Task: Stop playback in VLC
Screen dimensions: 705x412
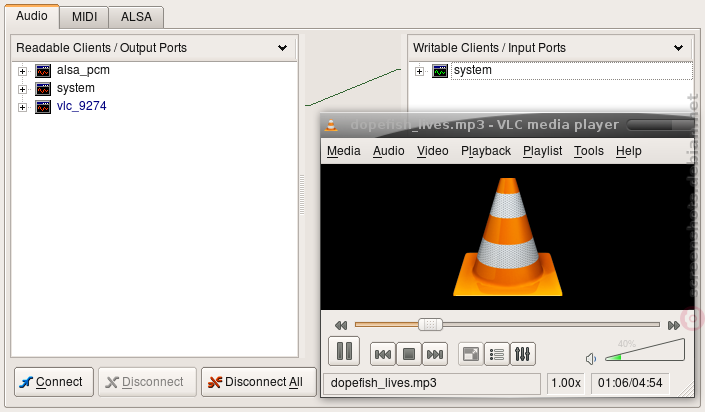Action: coord(409,354)
